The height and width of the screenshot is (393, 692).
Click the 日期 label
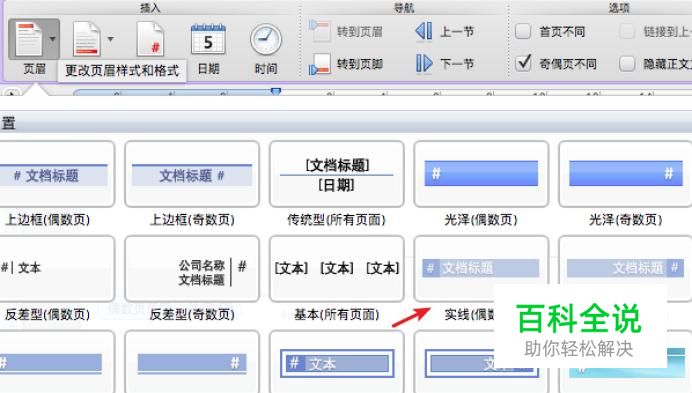pos(208,69)
